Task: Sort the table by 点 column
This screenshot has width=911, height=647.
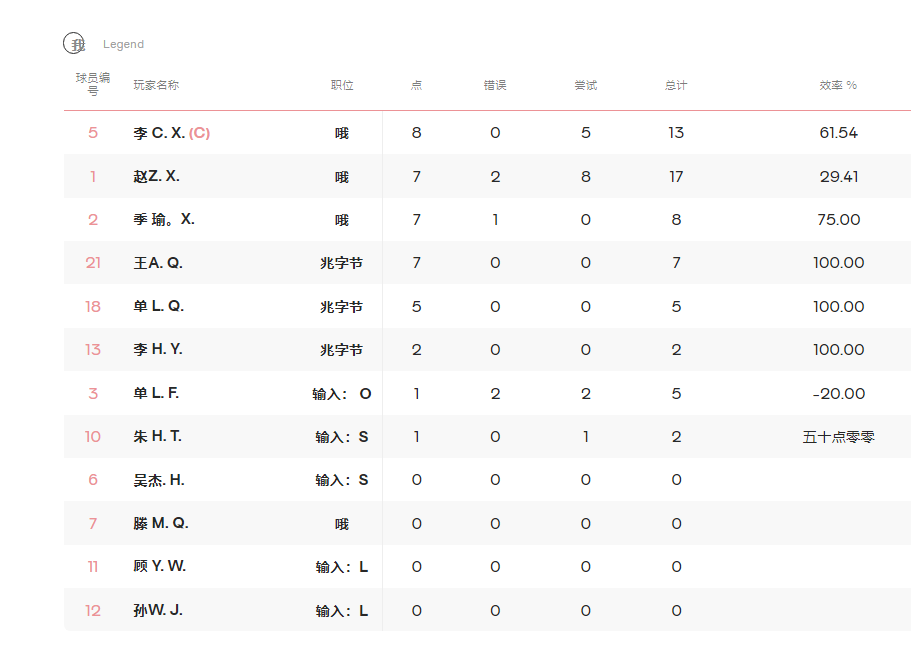Action: tap(416, 85)
